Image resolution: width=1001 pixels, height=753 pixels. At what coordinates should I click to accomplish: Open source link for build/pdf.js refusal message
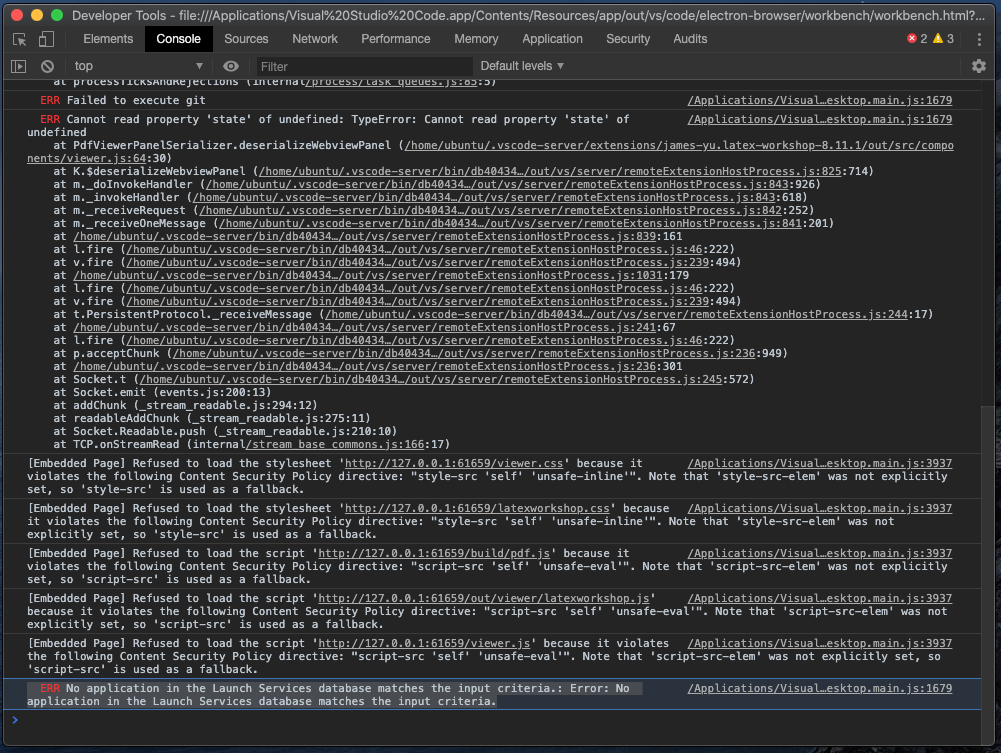pos(820,553)
